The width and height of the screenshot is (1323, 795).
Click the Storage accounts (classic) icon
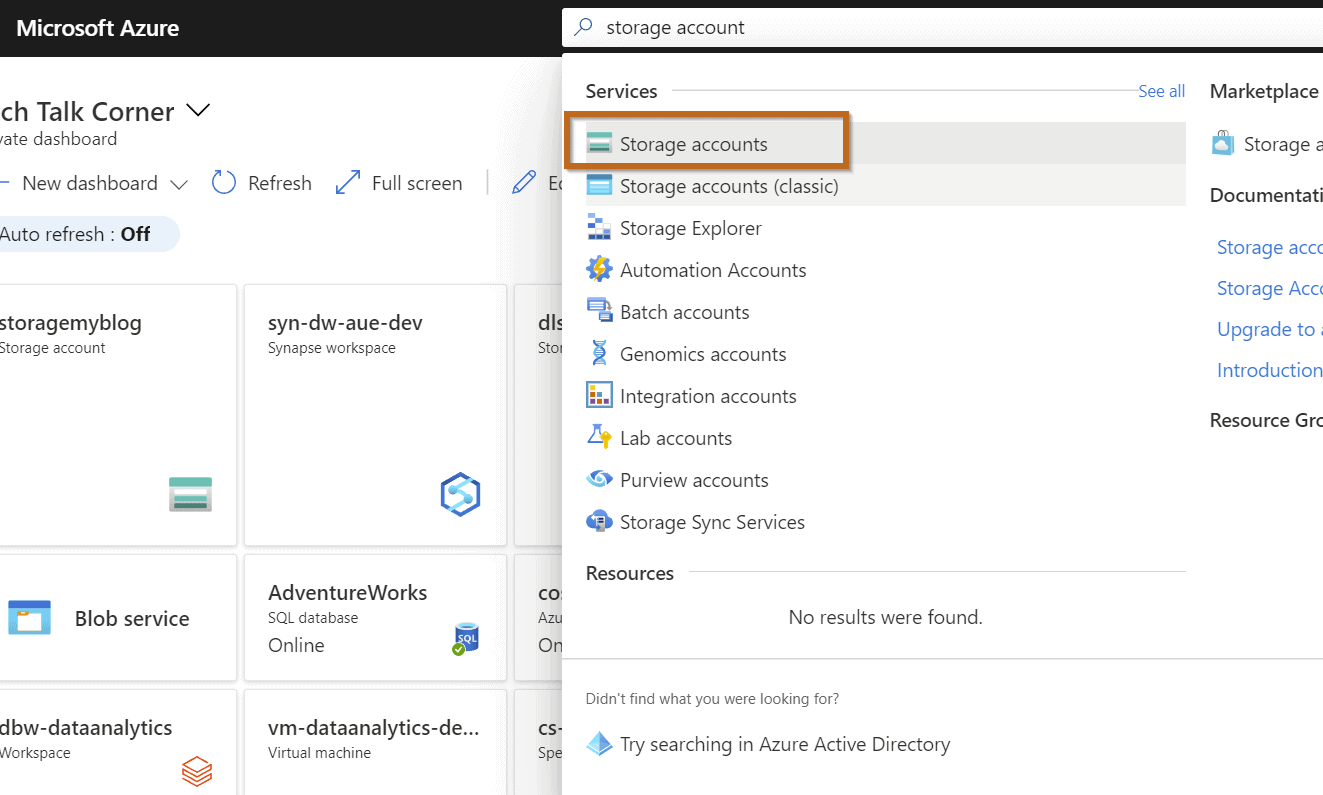tap(599, 185)
